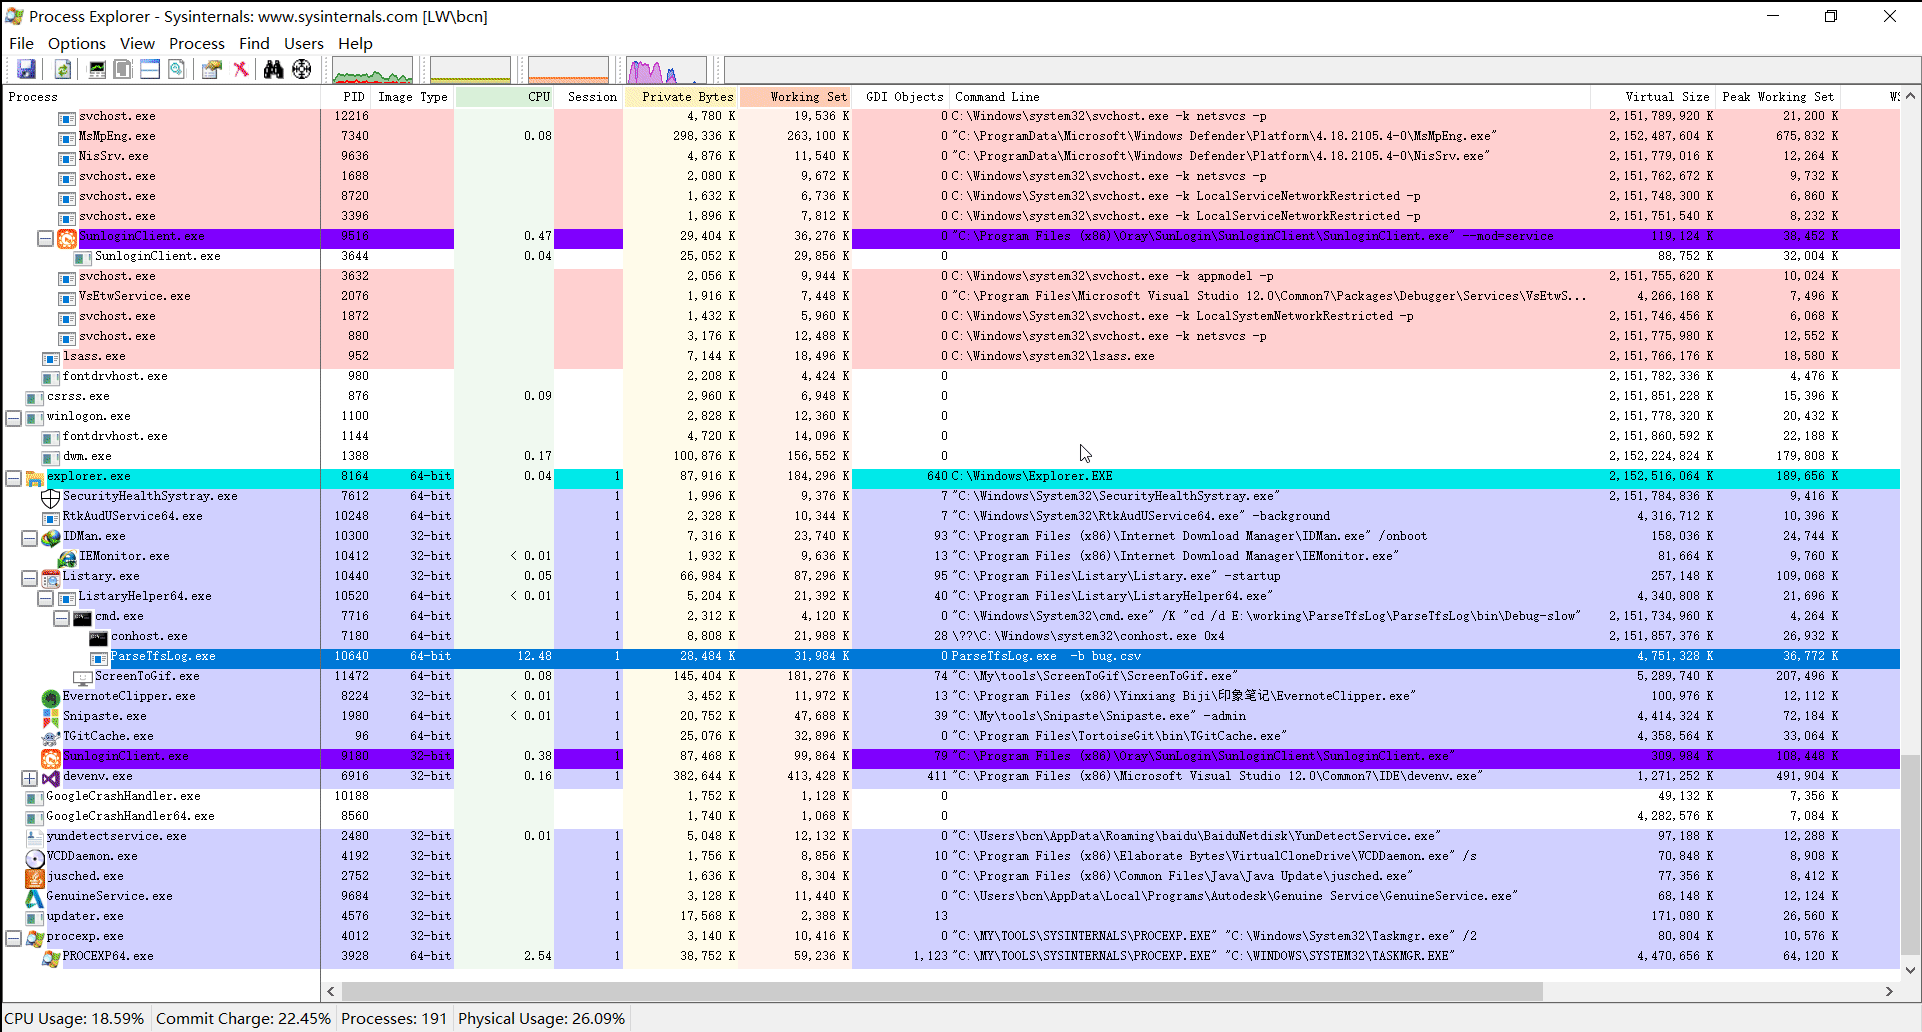
Task: Expand the devenv.exe tree node
Action: click(x=29, y=778)
